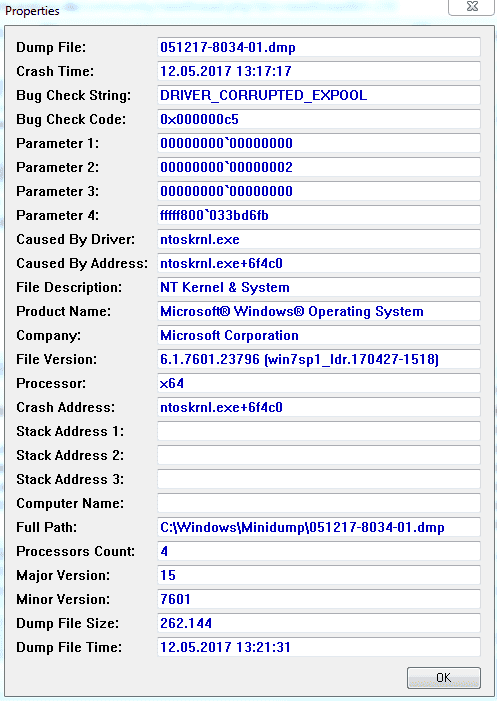Screen dimensions: 497x701
Task: Click the 'Bug Check String:' label
Action: 73,95
